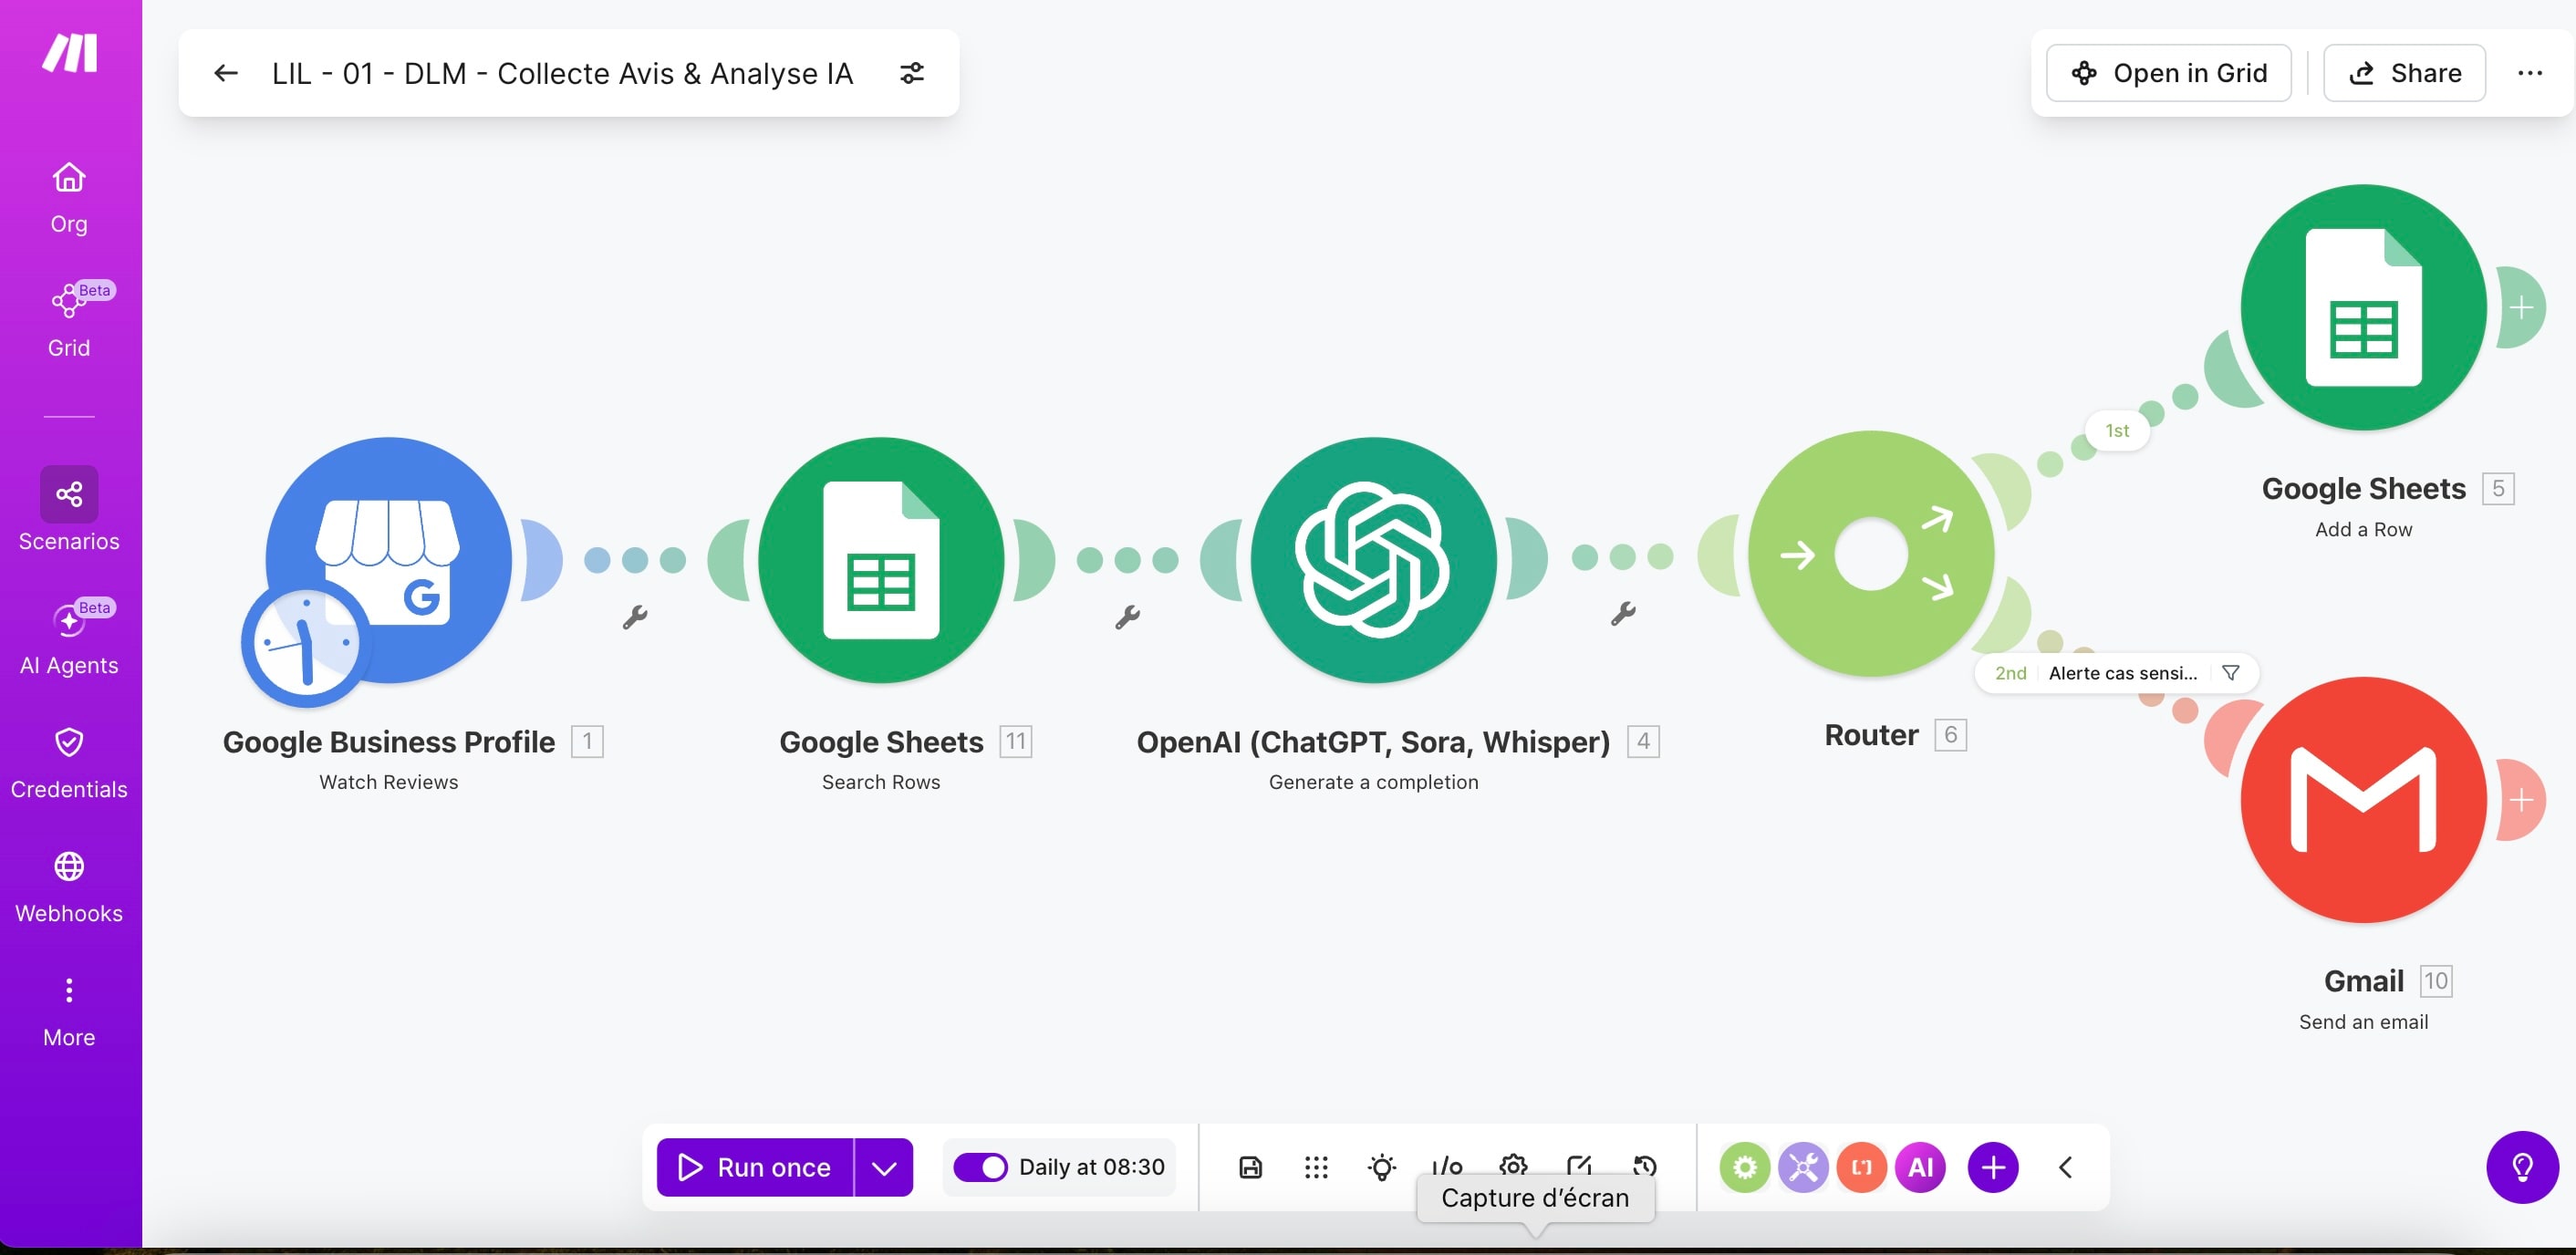Open the orange Text parser icon
Image resolution: width=2576 pixels, height=1255 pixels.
[x=1861, y=1167]
